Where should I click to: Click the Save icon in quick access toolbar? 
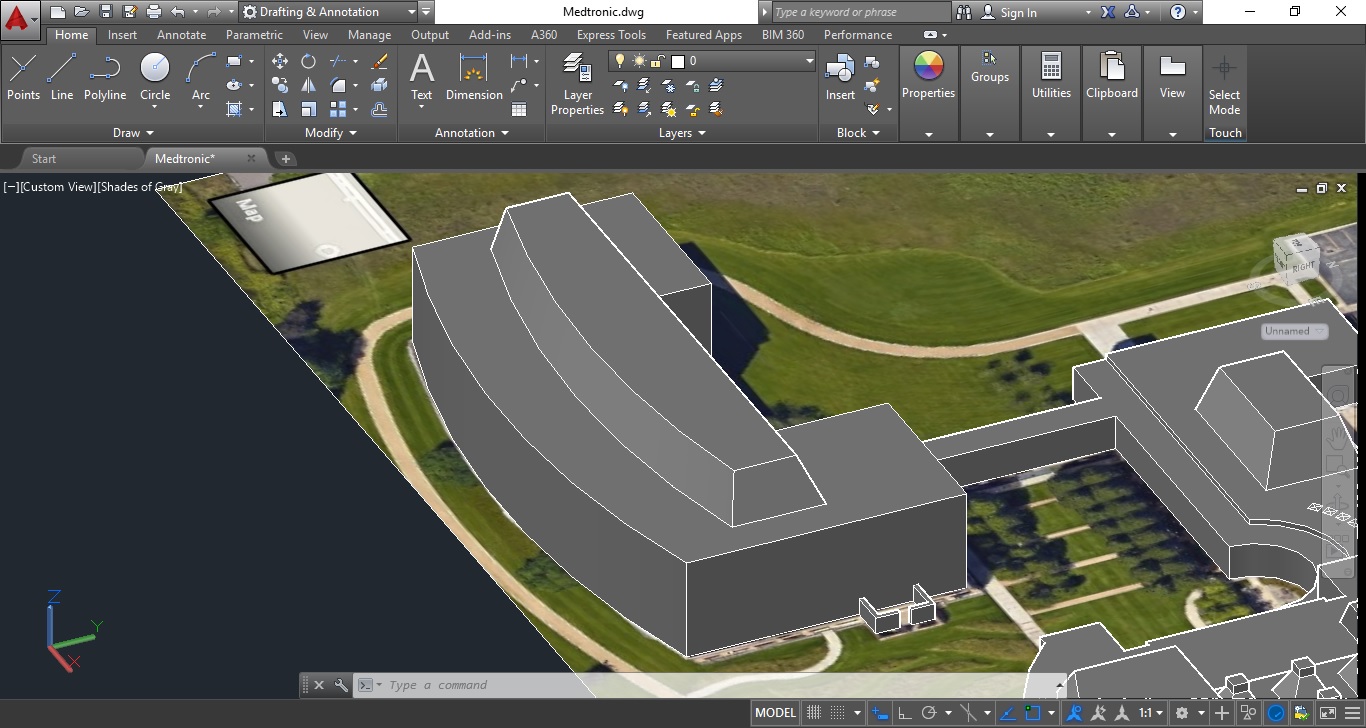coord(106,12)
